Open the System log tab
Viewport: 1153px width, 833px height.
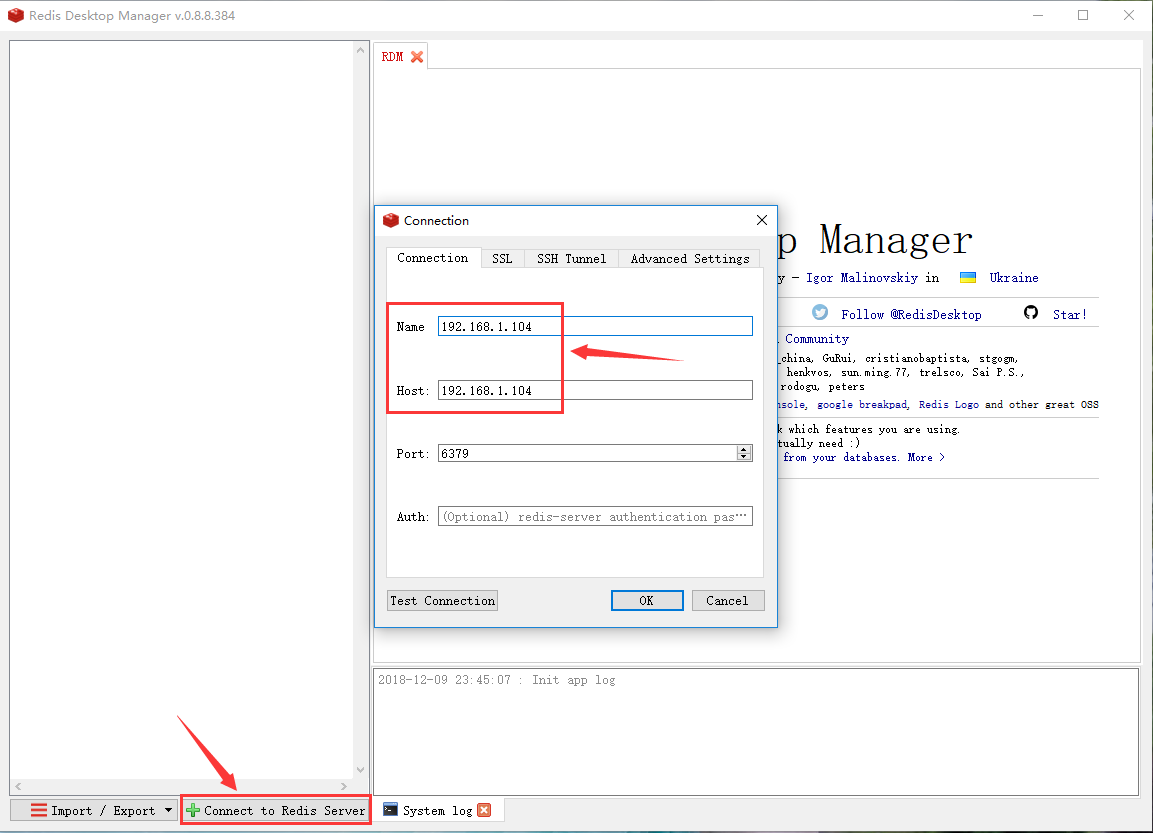(438, 810)
